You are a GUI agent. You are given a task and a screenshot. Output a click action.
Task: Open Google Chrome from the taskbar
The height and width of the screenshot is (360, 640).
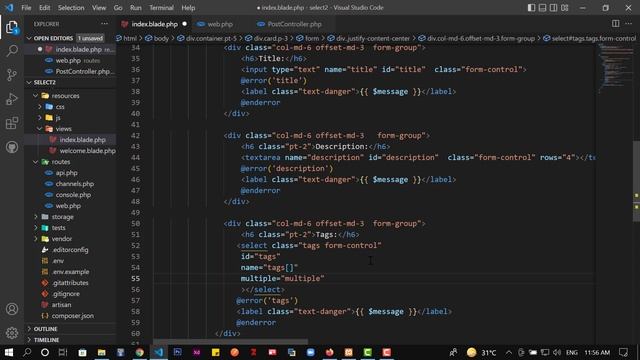(140, 352)
